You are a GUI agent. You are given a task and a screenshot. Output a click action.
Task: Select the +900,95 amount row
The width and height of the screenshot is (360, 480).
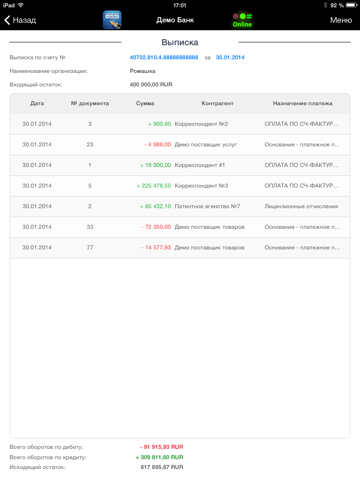(x=180, y=124)
